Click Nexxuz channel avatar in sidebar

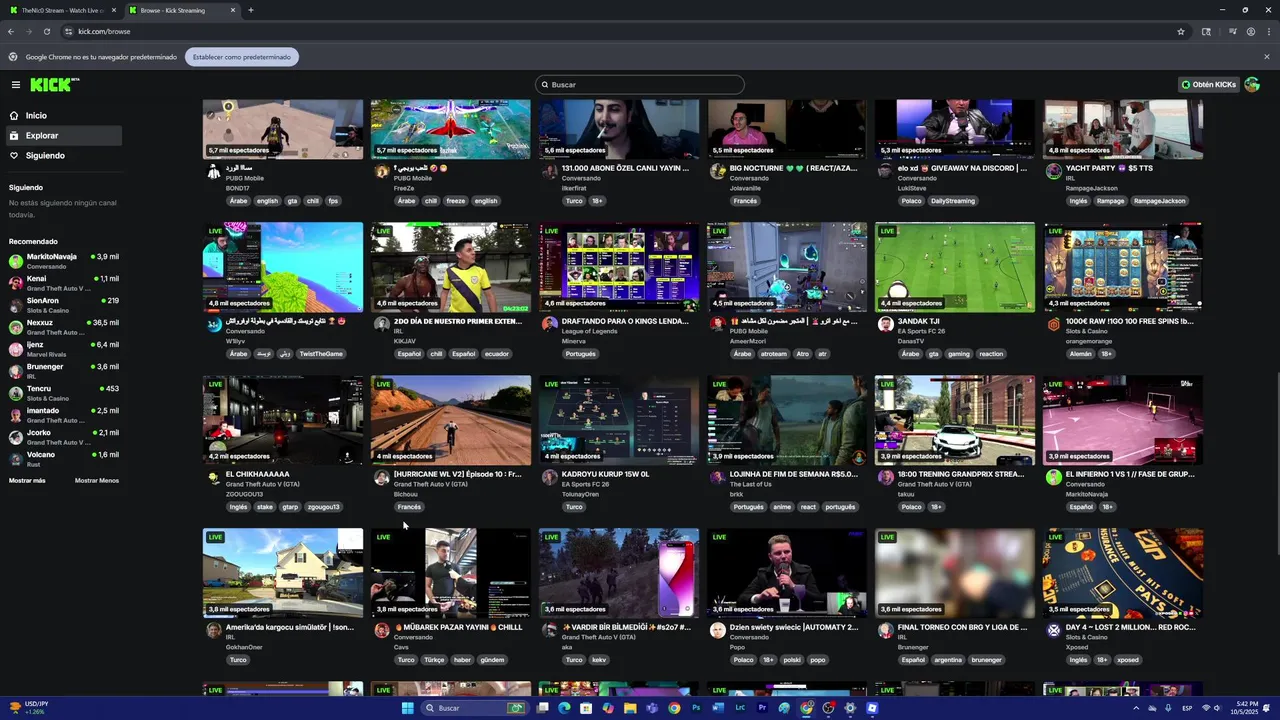16,327
